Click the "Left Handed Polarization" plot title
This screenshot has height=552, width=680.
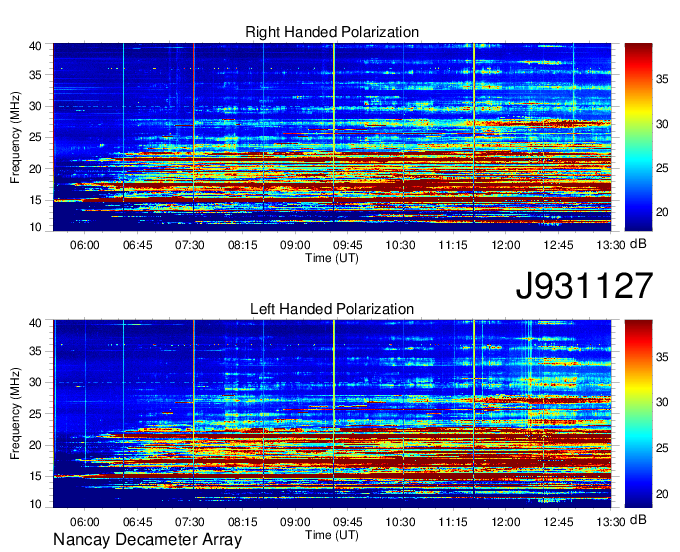tap(332, 309)
